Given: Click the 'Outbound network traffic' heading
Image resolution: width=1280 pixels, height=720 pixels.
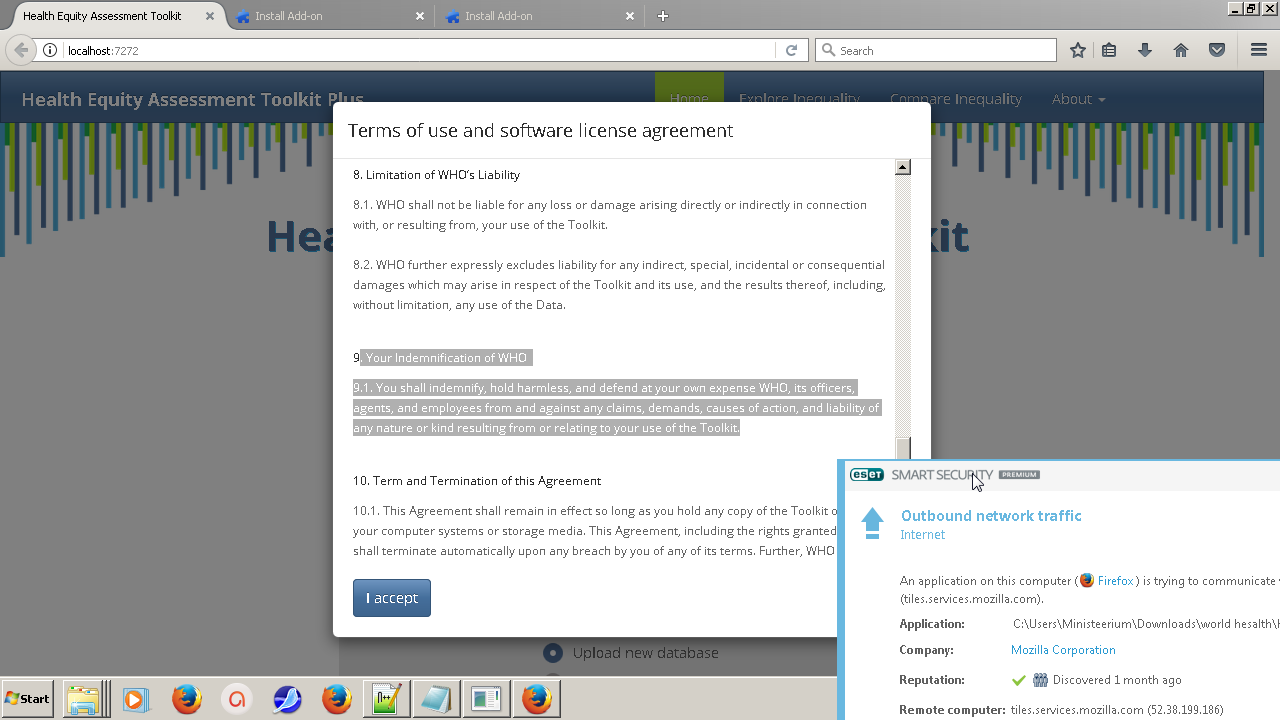Looking at the screenshot, I should [991, 516].
